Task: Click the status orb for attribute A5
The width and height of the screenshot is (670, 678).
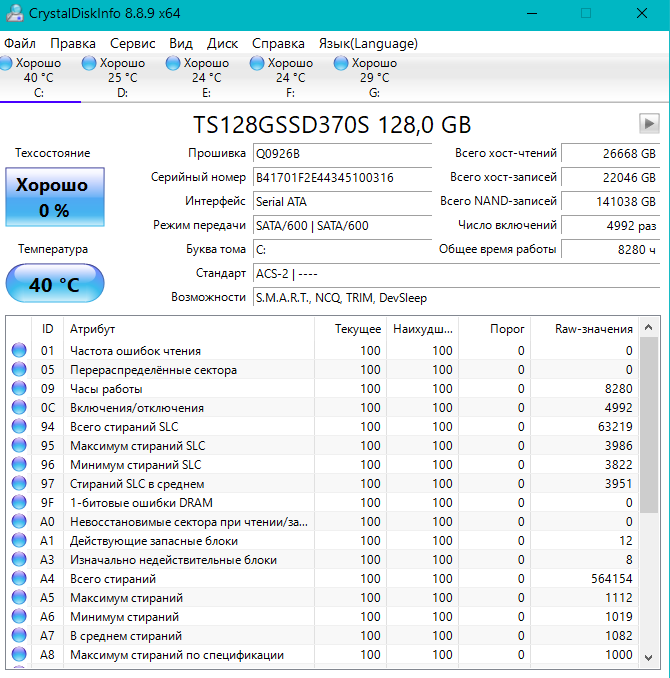Action: (x=19, y=598)
